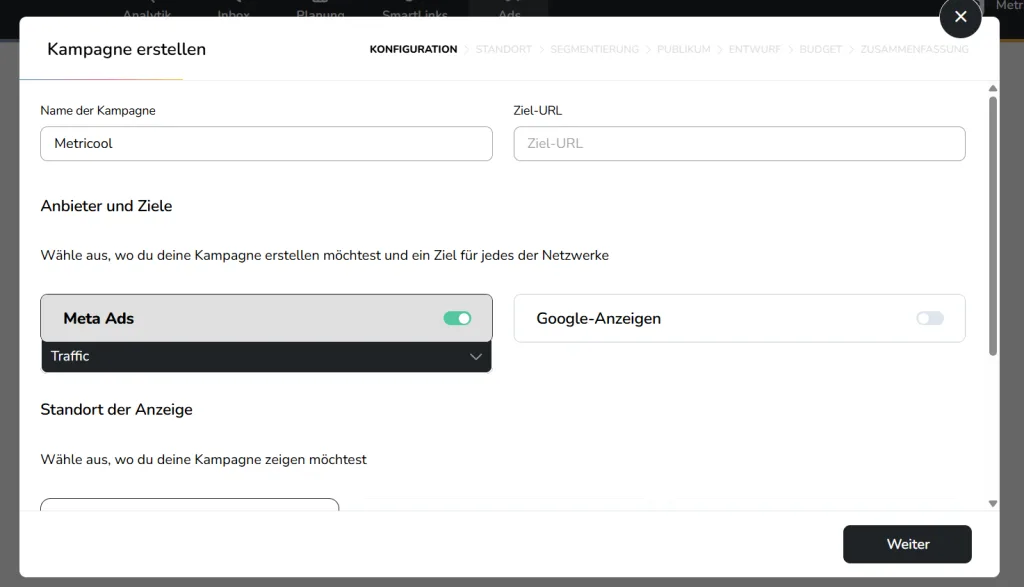Navigate to the Budget step
This screenshot has width=1024, height=587.
820,49
